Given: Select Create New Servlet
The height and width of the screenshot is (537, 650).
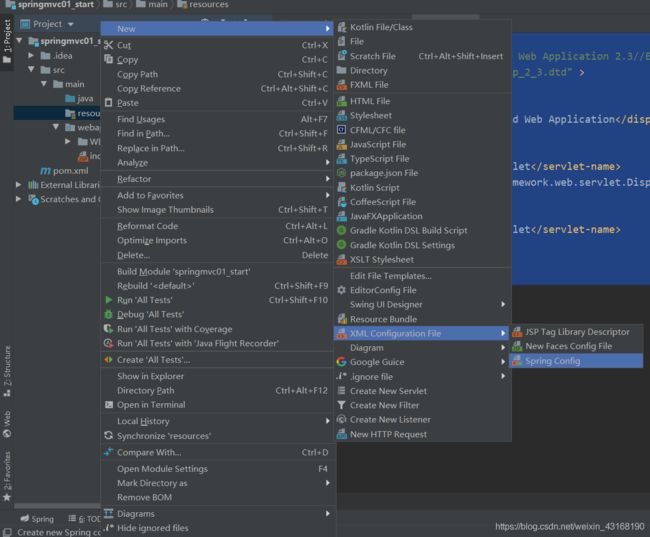Looking at the screenshot, I should (422, 391).
